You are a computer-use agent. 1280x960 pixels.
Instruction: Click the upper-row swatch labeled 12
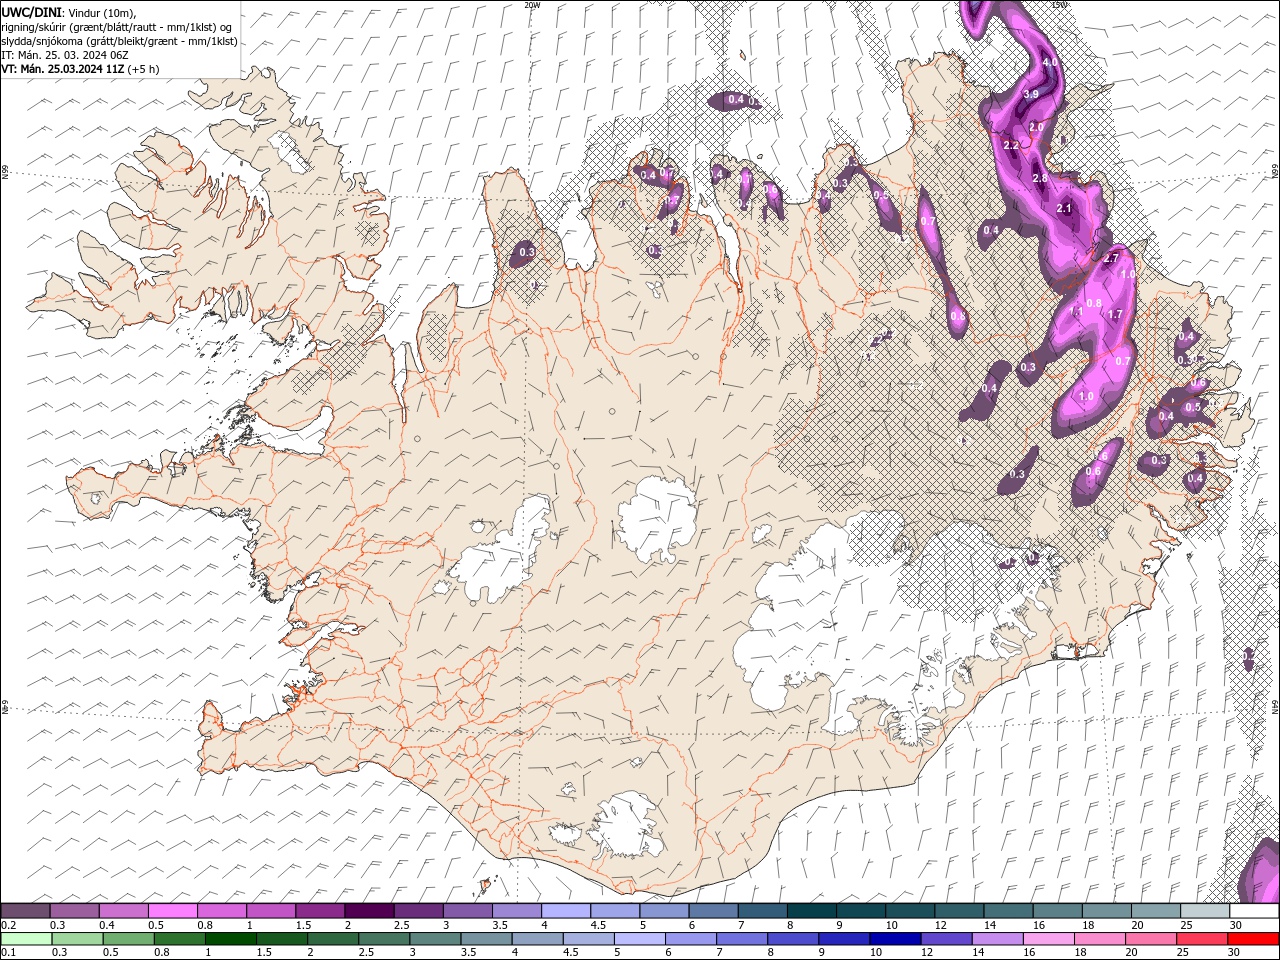pos(960,910)
